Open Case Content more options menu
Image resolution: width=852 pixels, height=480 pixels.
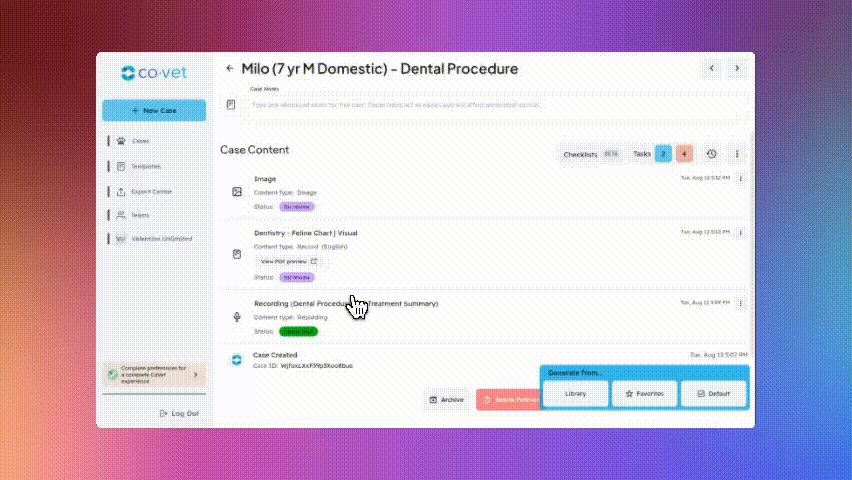[x=737, y=154]
